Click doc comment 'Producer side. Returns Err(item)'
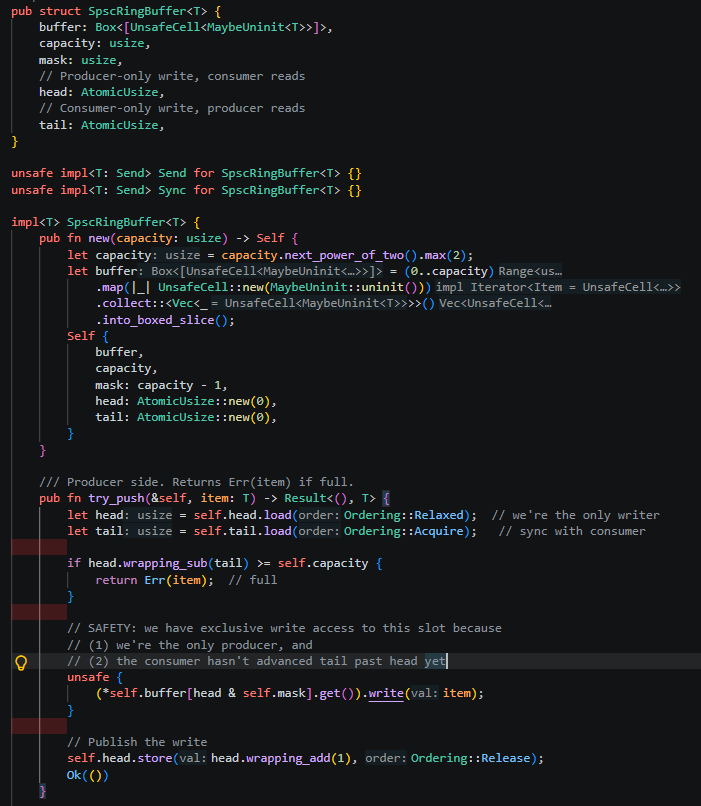 (196, 482)
